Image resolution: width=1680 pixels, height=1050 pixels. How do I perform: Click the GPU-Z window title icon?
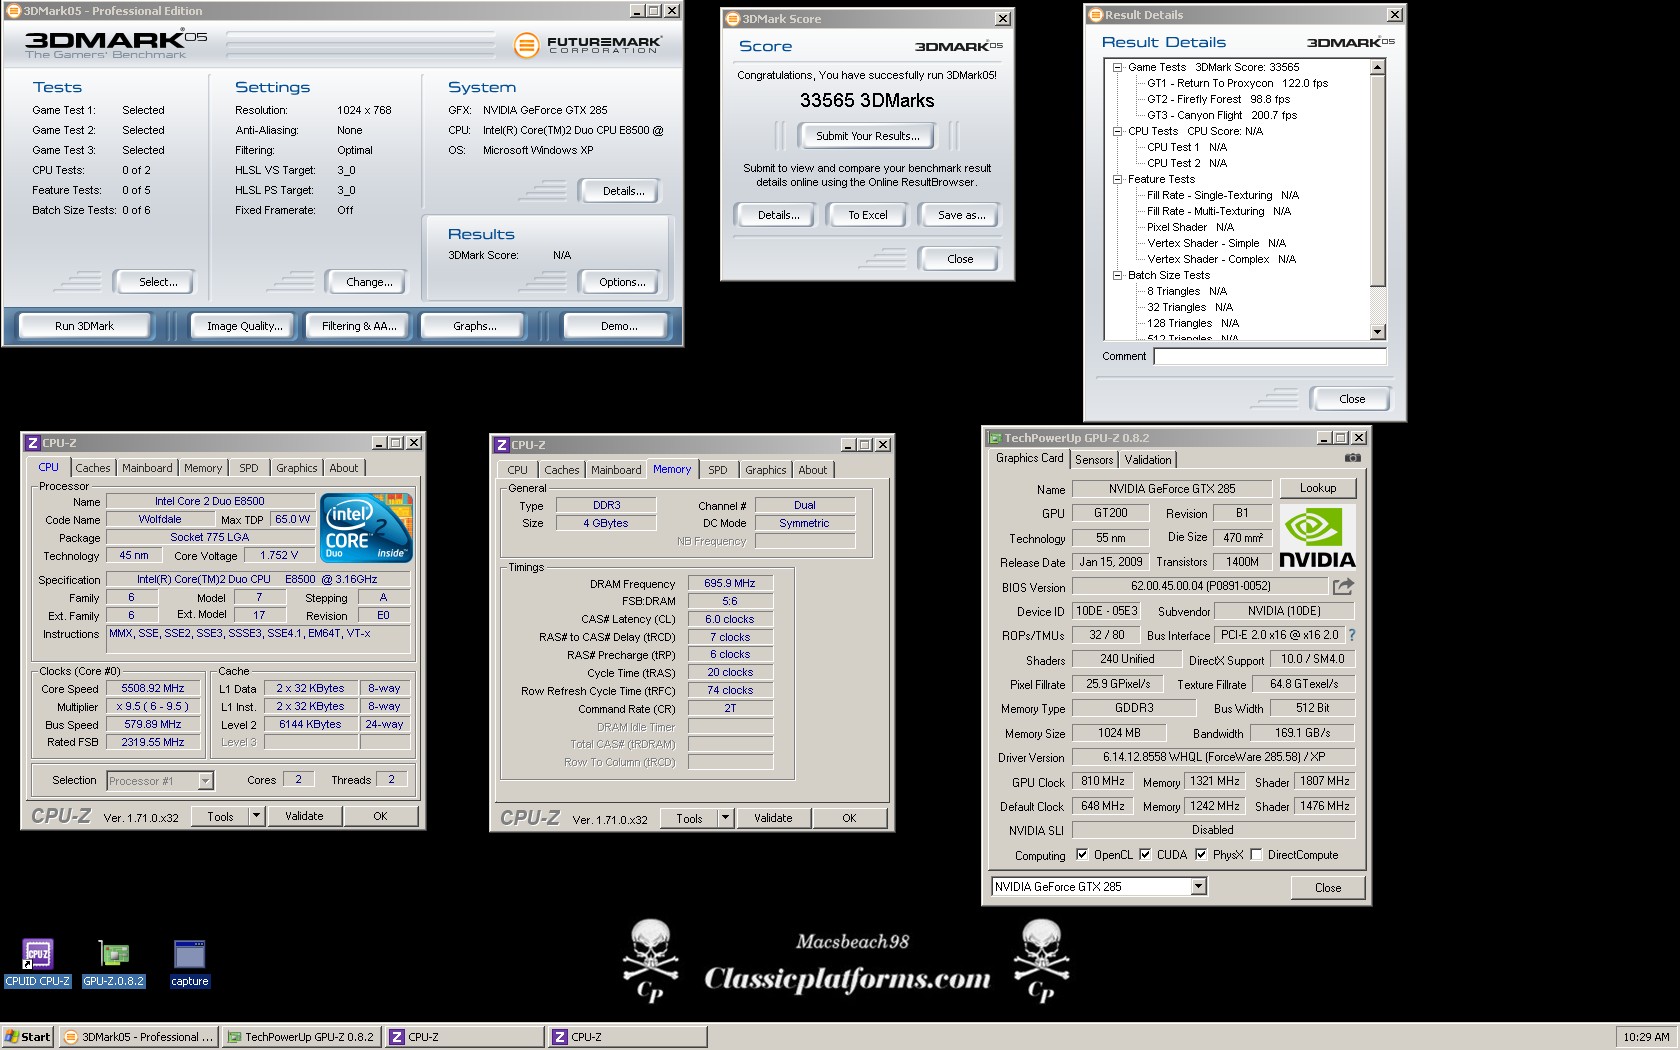pyautogui.click(x=995, y=438)
